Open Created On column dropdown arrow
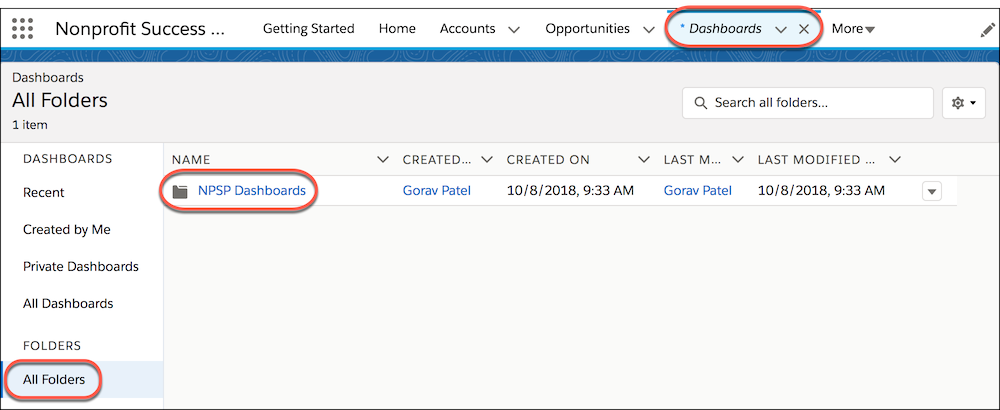 tap(644, 159)
